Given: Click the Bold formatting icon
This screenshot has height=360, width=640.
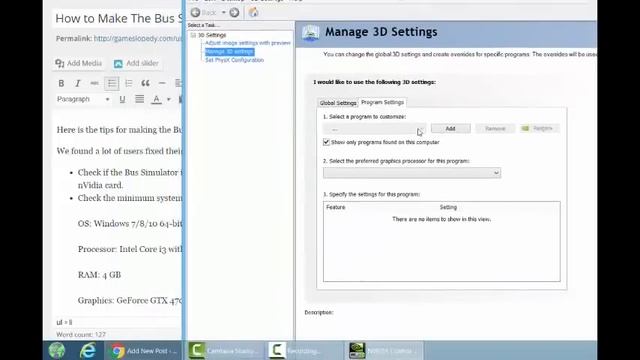Looking at the screenshot, I should pos(61,83).
